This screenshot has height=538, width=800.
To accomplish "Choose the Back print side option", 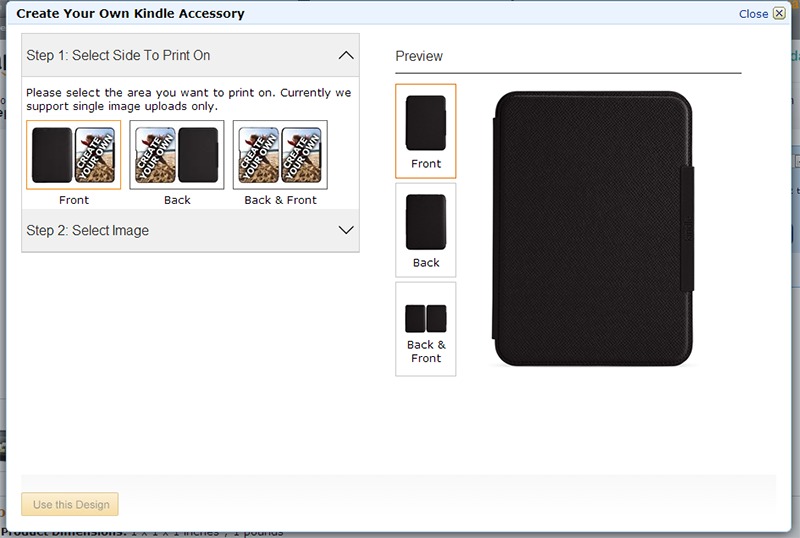I will click(177, 155).
